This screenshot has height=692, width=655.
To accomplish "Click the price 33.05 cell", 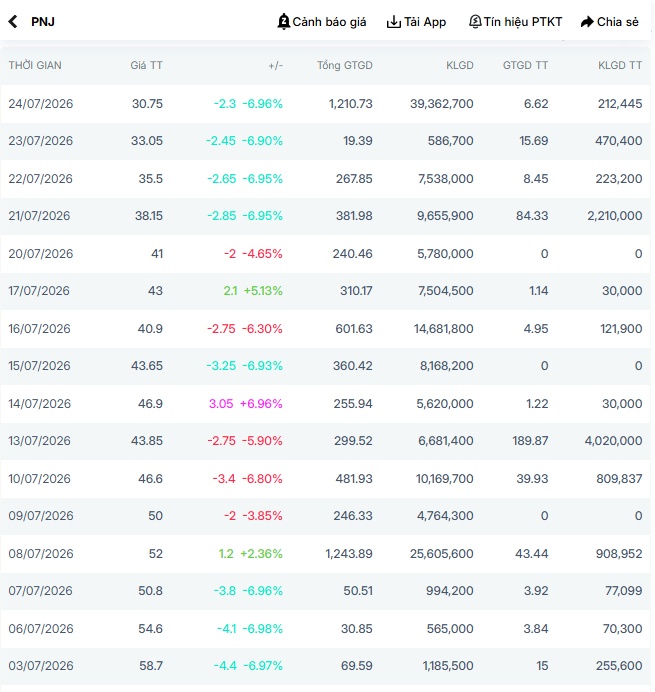I will point(147,141).
